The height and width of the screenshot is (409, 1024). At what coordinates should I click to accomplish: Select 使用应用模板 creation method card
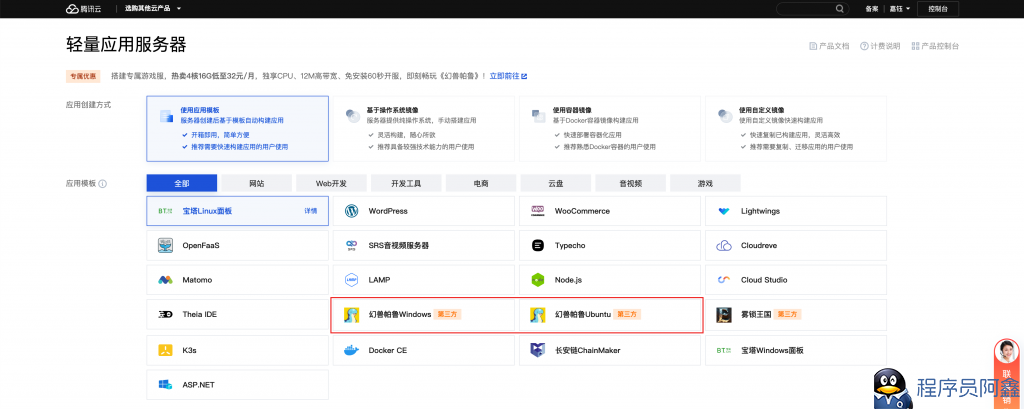(238, 129)
